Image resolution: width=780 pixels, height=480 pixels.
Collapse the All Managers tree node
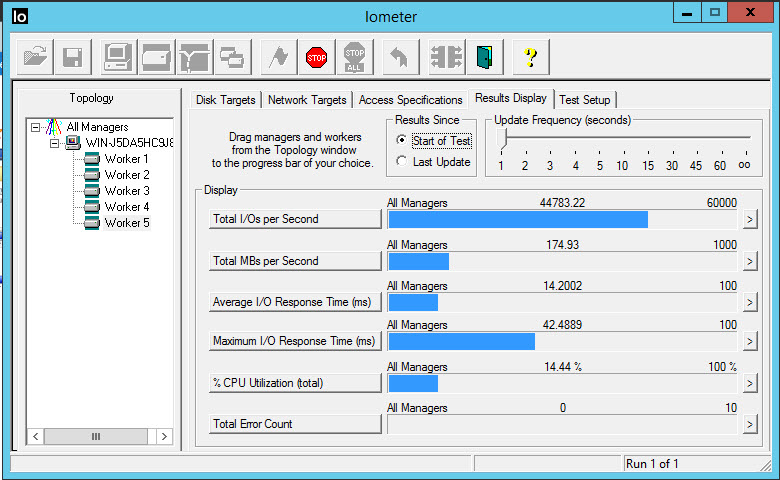(x=35, y=127)
